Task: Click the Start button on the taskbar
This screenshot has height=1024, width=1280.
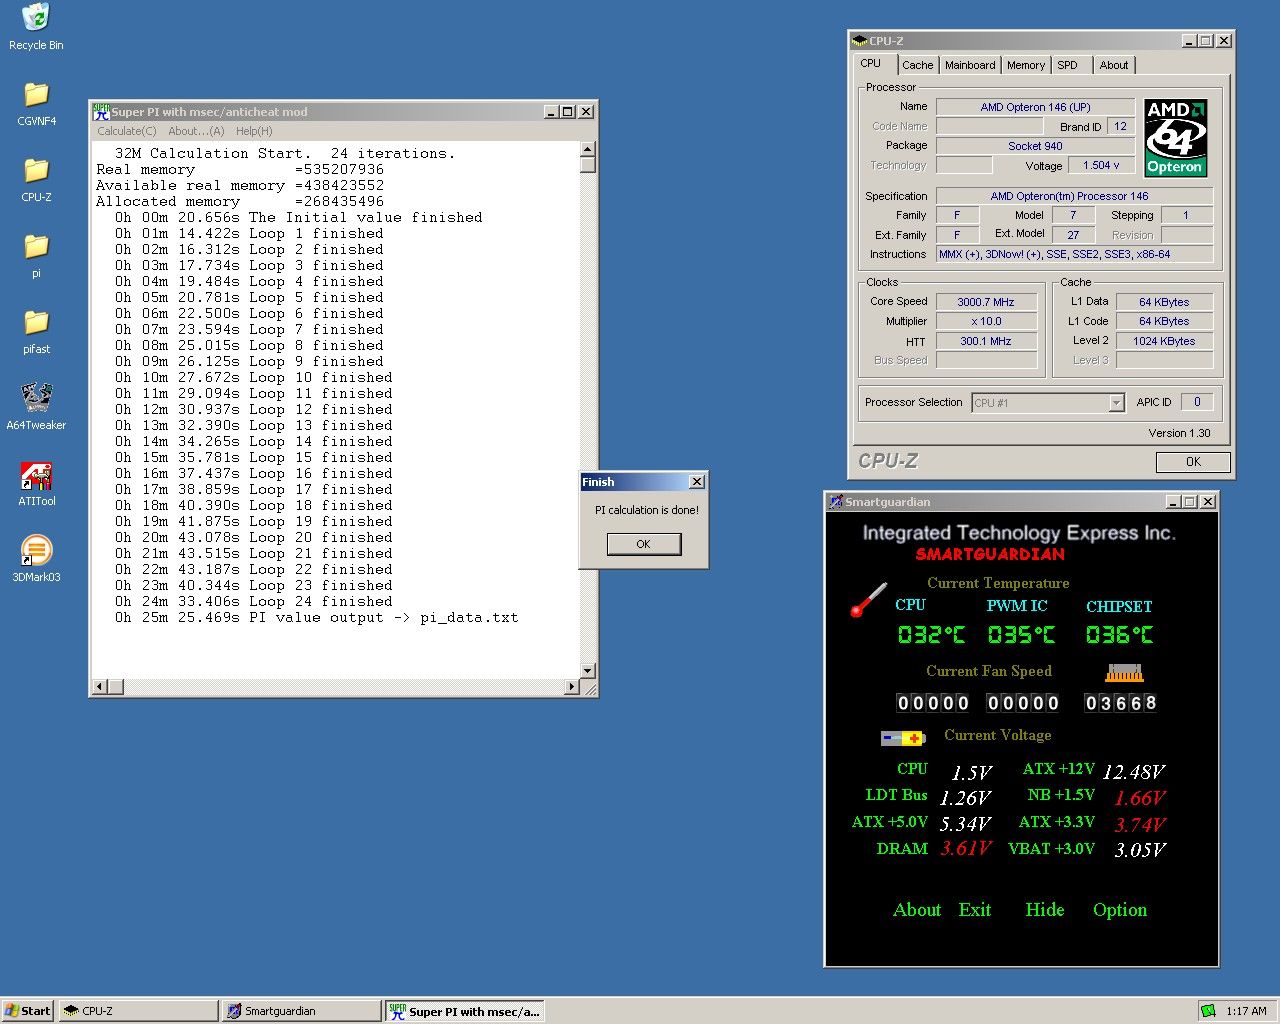Action: click(28, 1011)
